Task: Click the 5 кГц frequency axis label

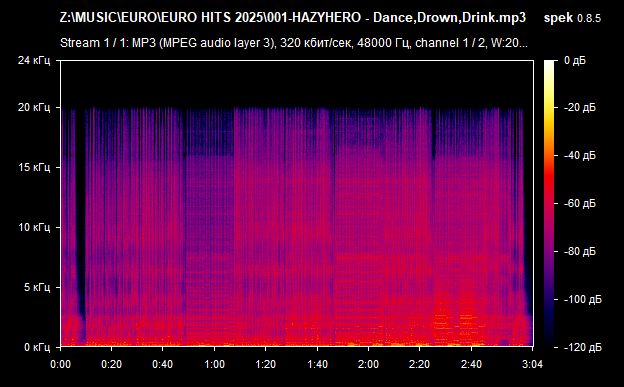Action: click(x=37, y=287)
